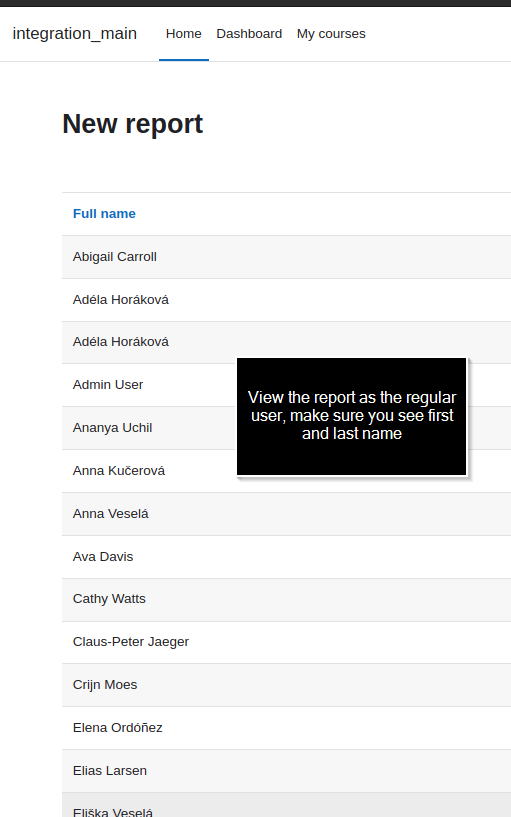Select the Abigail Carroll row
Viewport: 511px width, 817px height.
point(286,257)
